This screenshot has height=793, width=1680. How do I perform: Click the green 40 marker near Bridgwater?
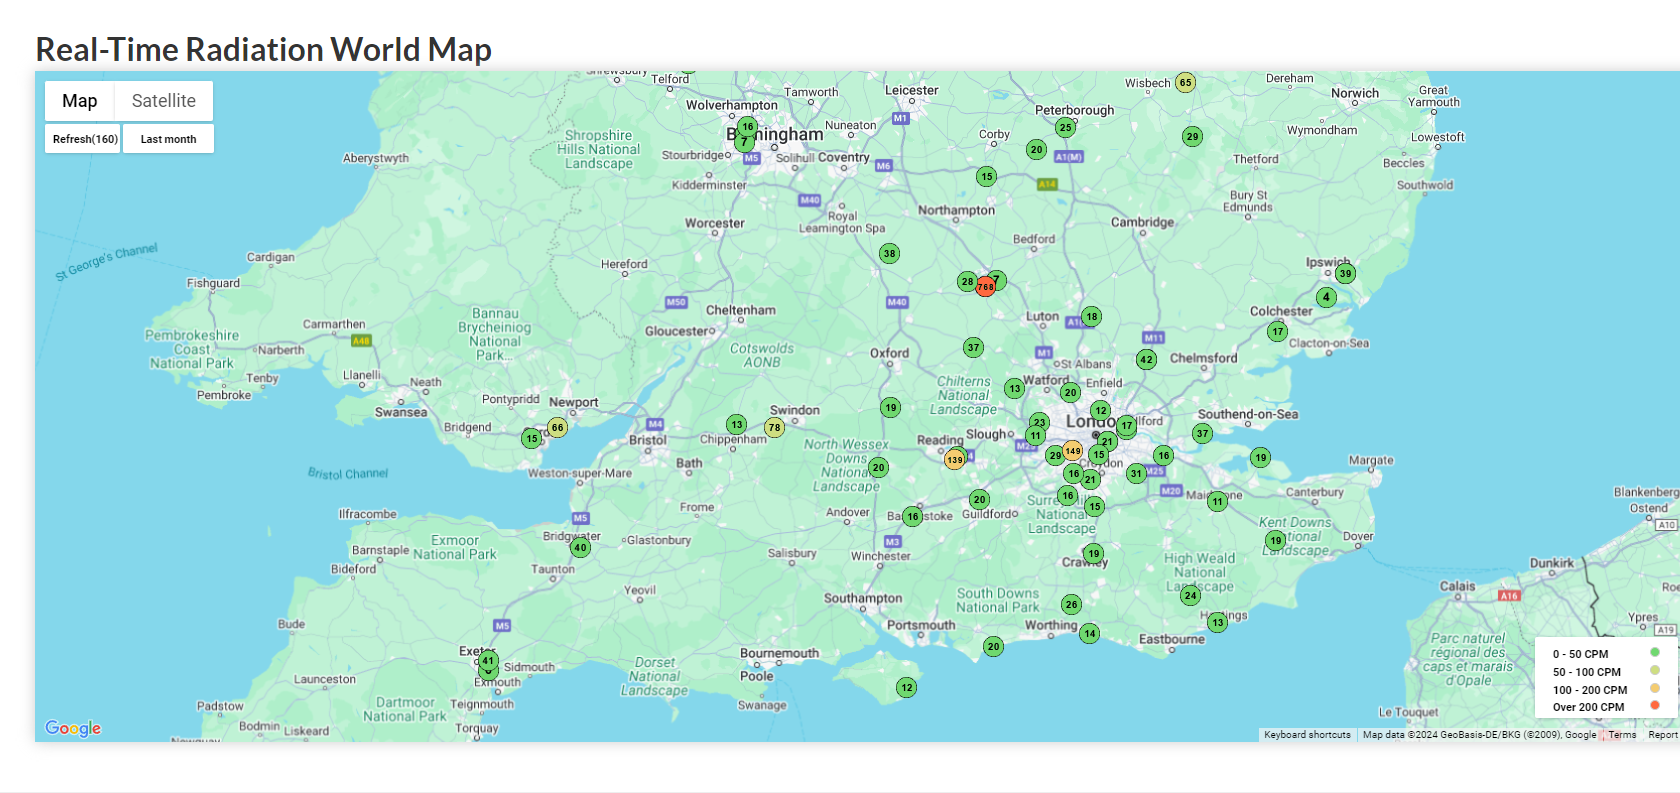580,547
